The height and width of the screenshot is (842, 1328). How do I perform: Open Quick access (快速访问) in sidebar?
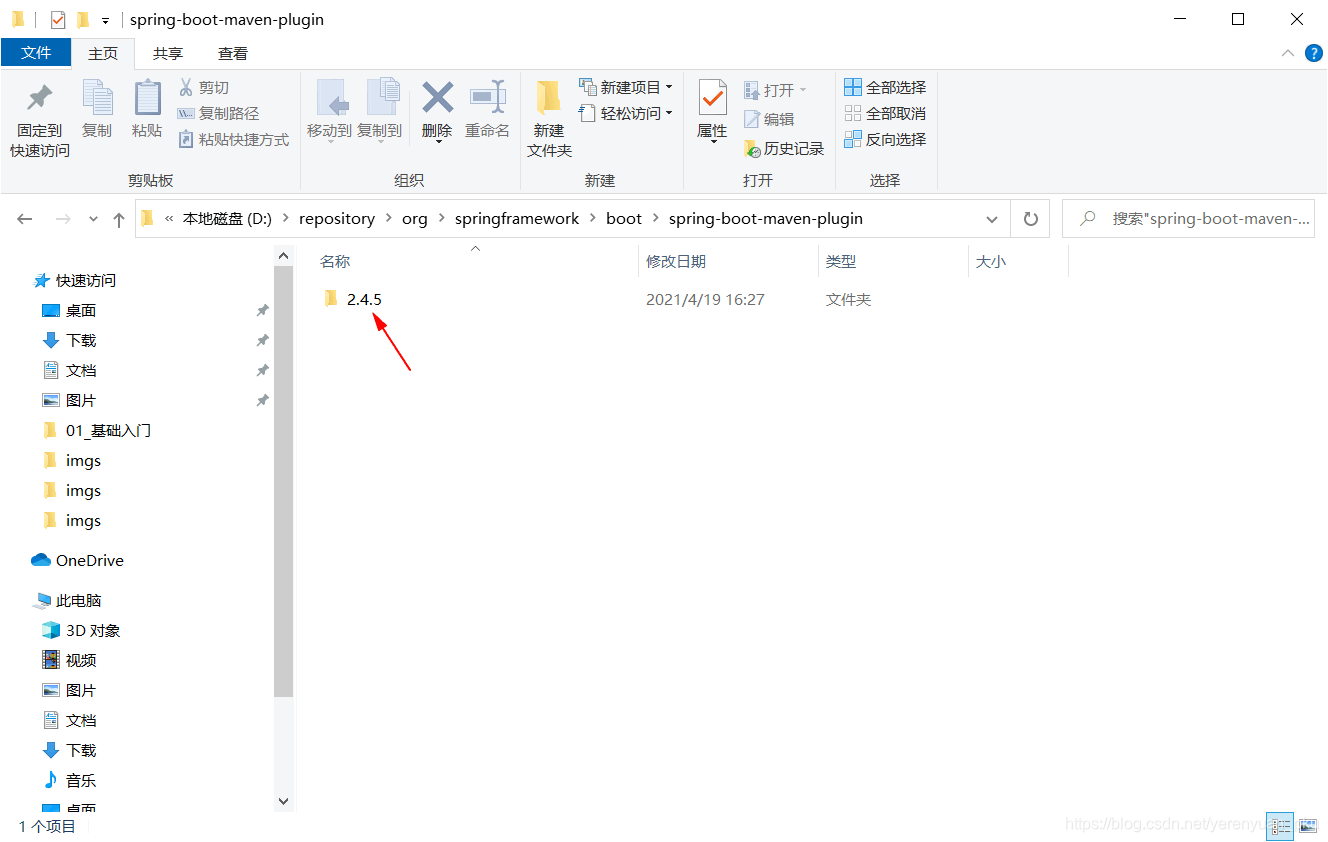75,281
